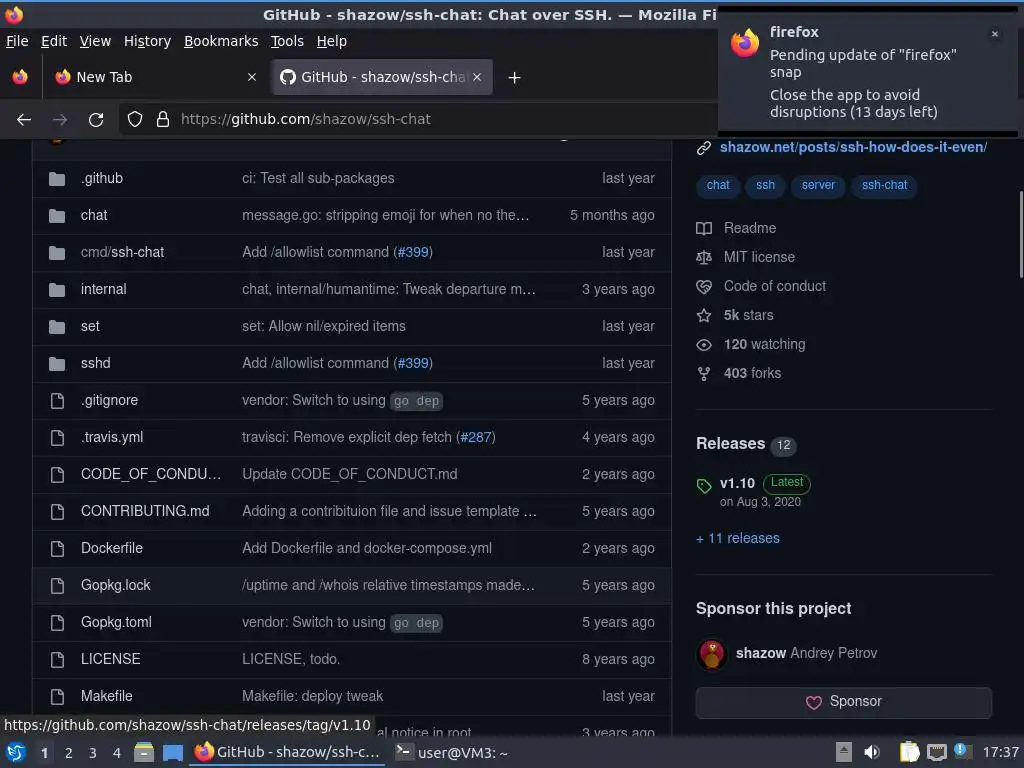Image resolution: width=1024 pixels, height=768 pixels.
Task: Click the chat folder icon
Action: [x=57, y=216]
